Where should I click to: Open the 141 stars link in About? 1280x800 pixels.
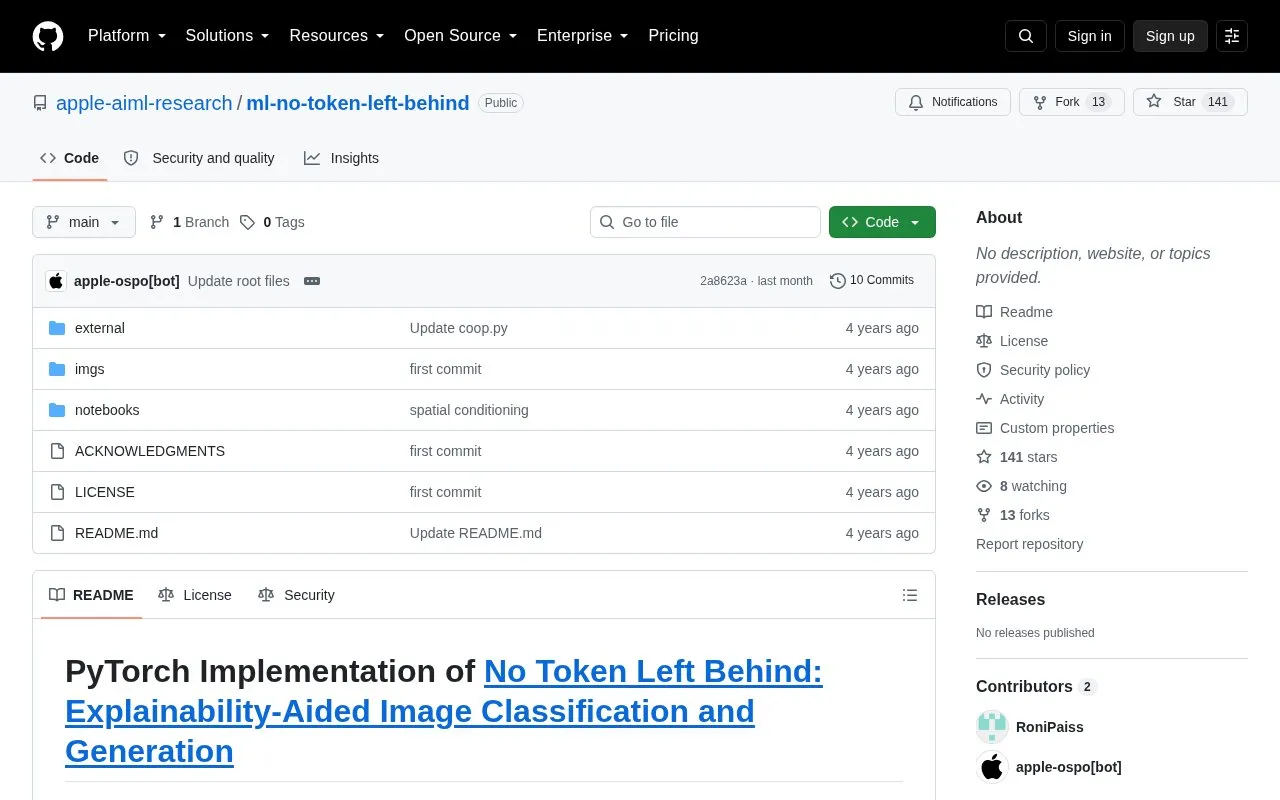(x=1017, y=457)
